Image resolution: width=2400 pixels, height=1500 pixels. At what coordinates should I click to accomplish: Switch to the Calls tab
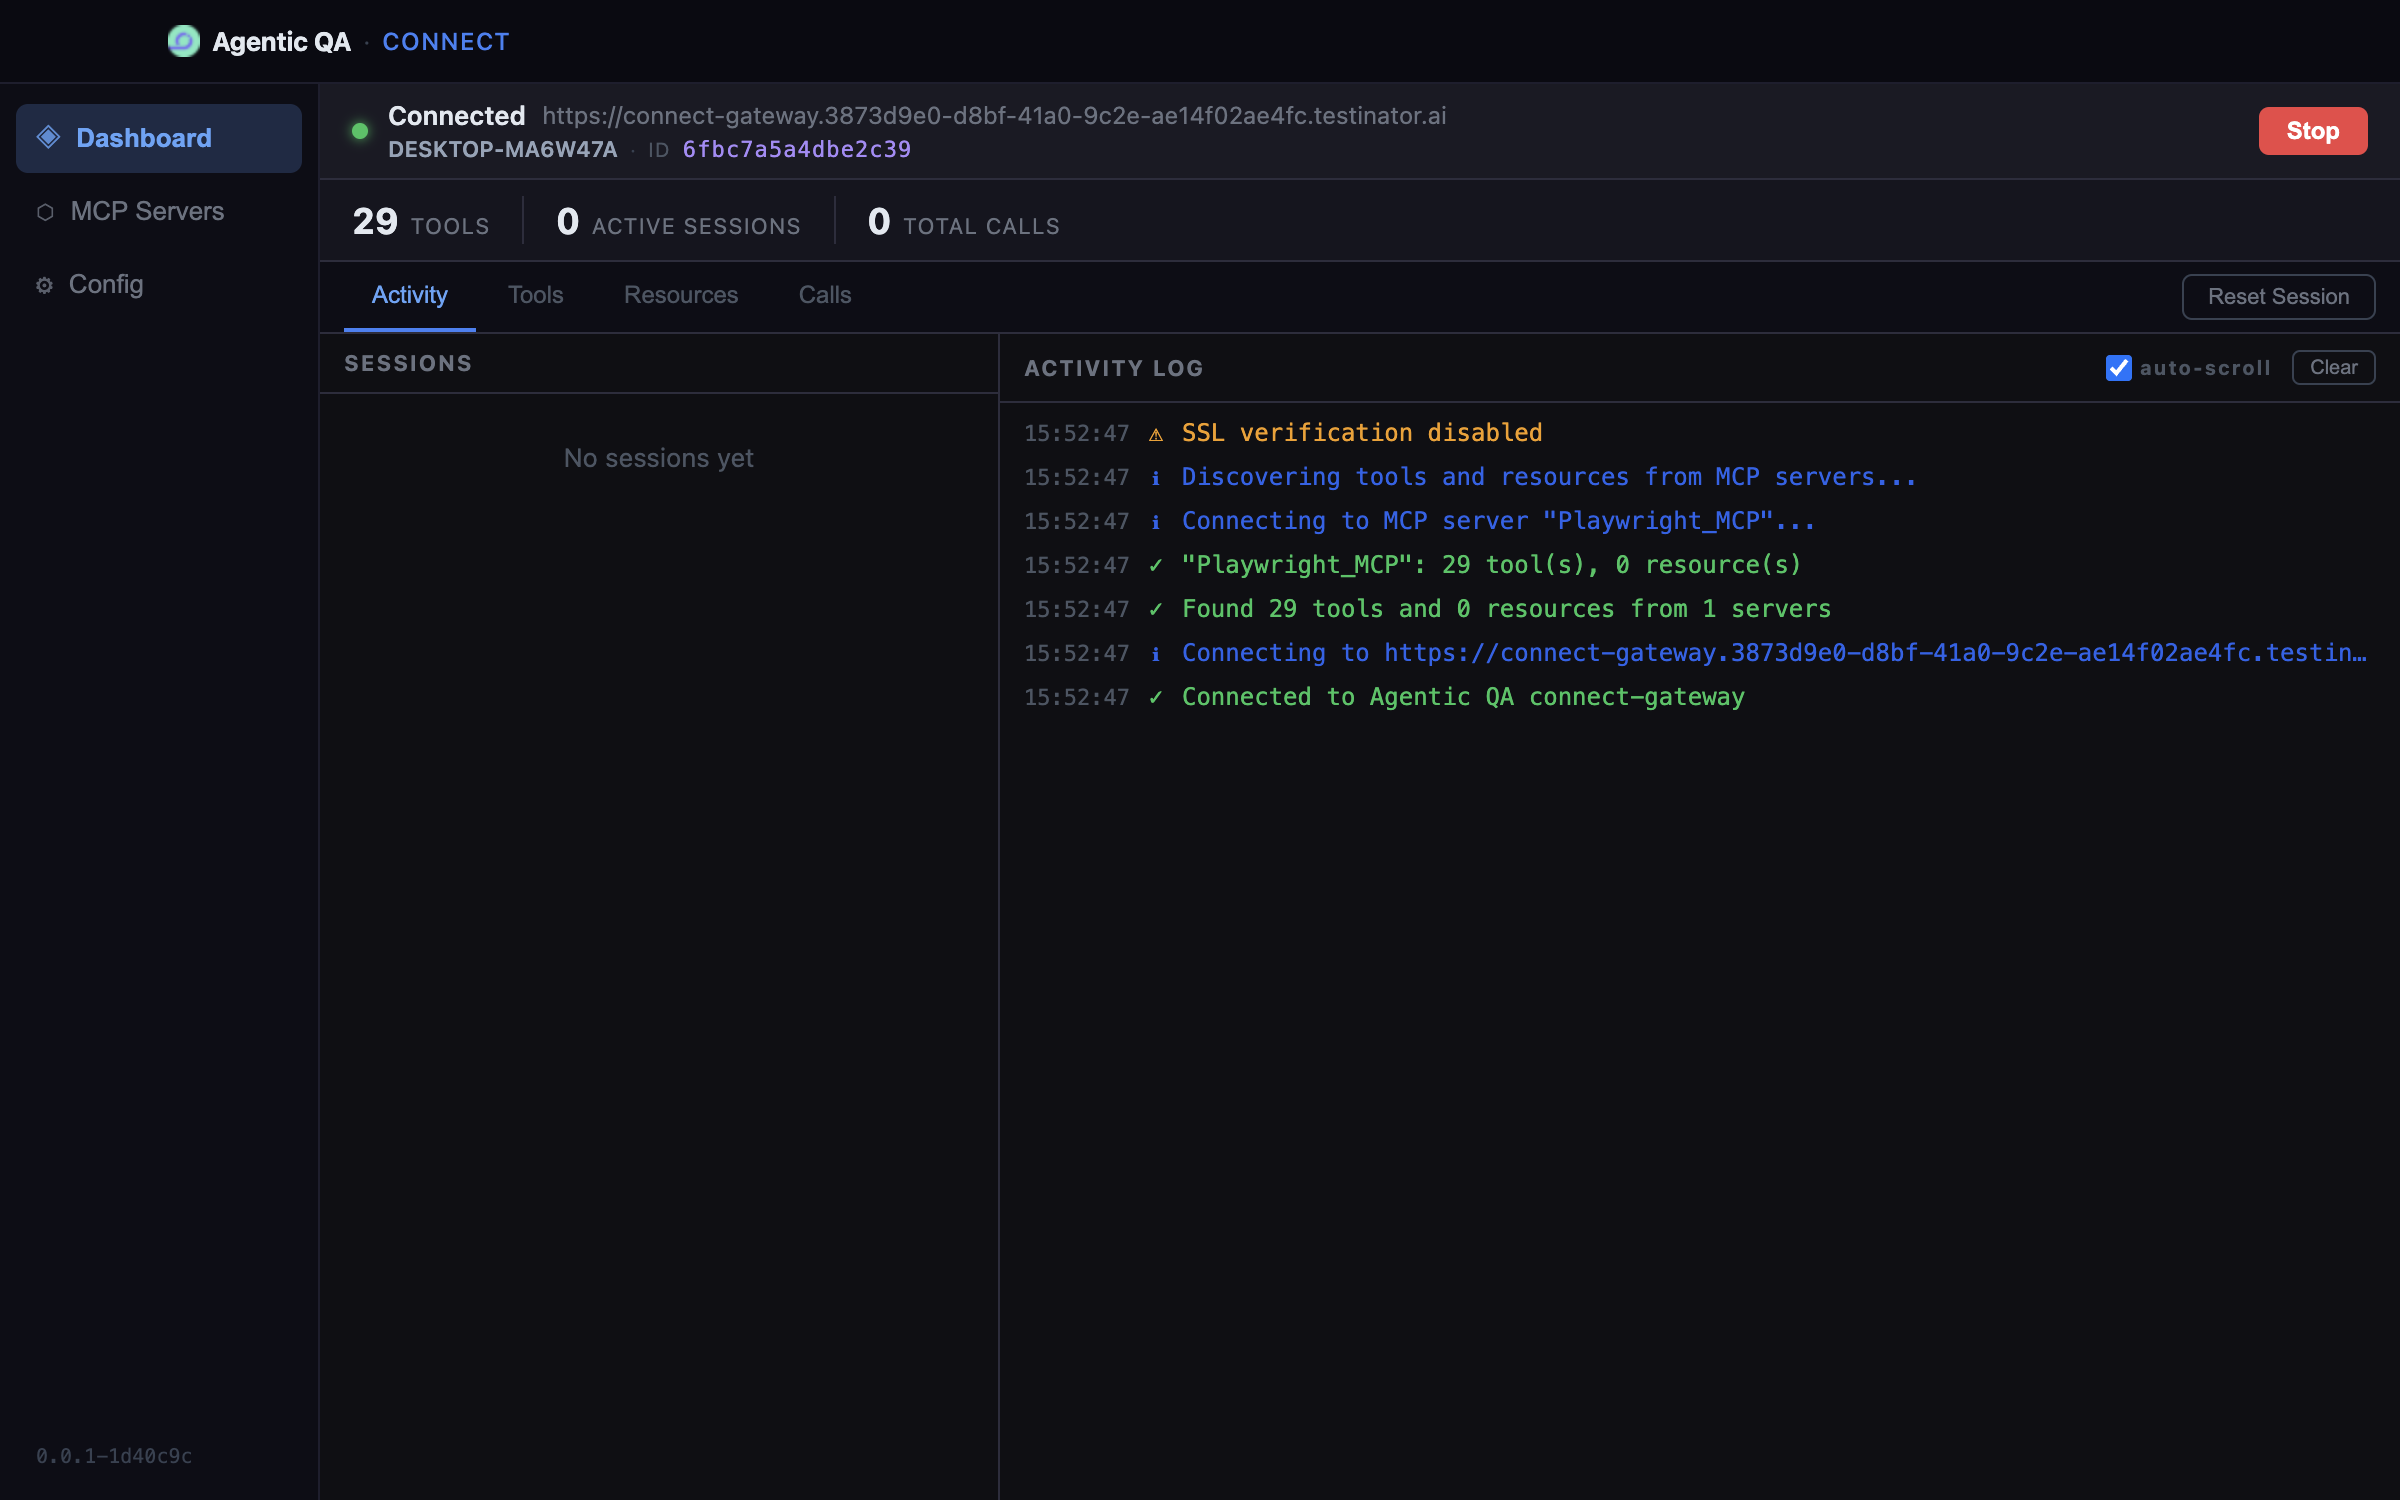coord(825,296)
